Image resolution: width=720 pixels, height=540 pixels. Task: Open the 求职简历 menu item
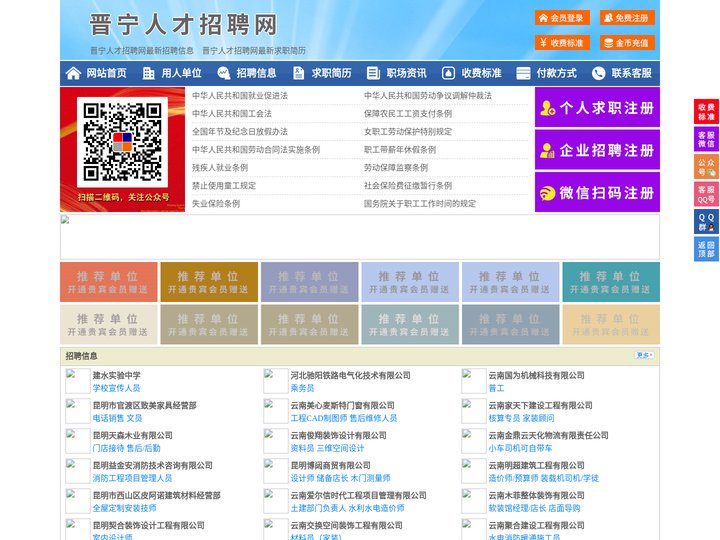332,73
